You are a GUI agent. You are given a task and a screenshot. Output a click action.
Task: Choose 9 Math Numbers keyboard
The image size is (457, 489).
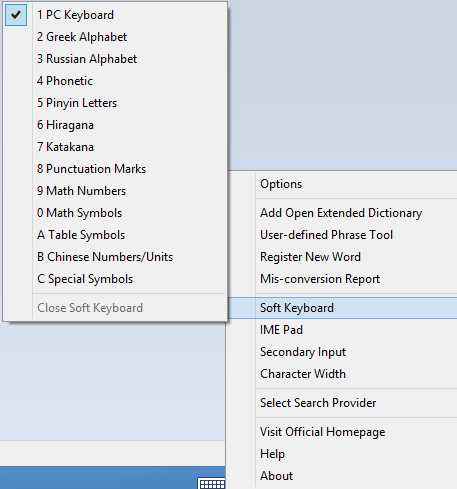[115, 191]
